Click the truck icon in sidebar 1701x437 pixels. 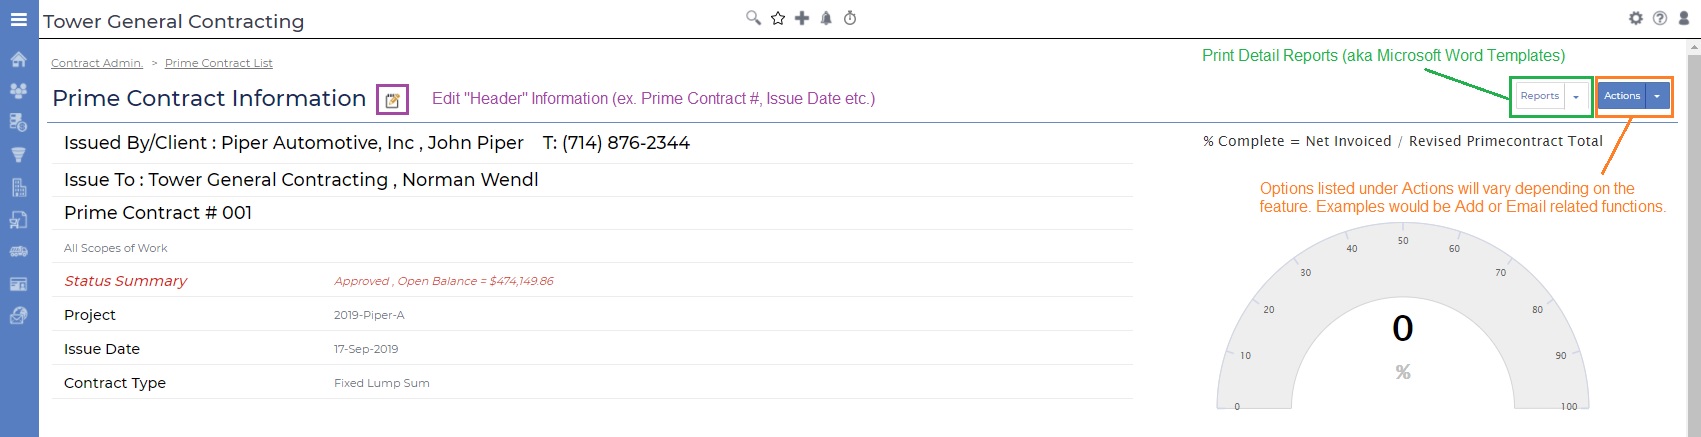(x=18, y=252)
